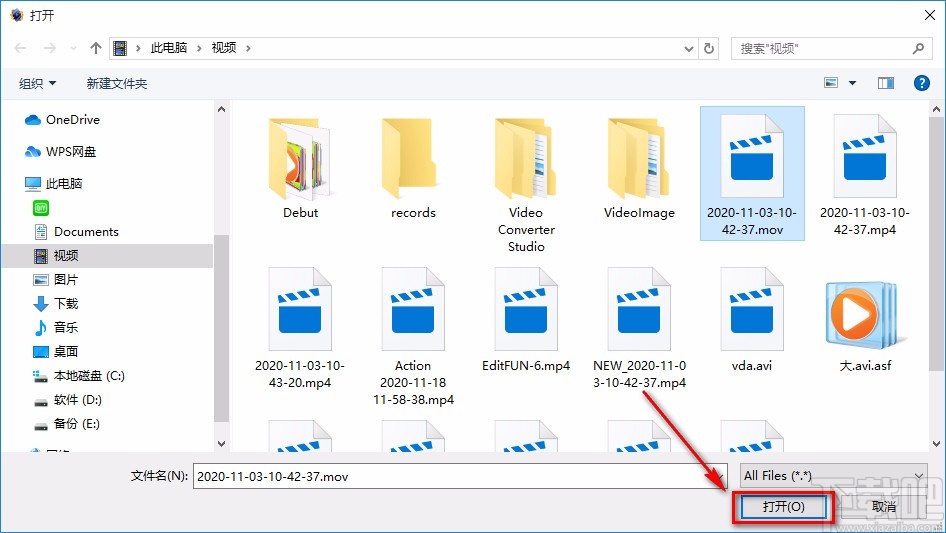Click video folder icon in address bar

121,48
